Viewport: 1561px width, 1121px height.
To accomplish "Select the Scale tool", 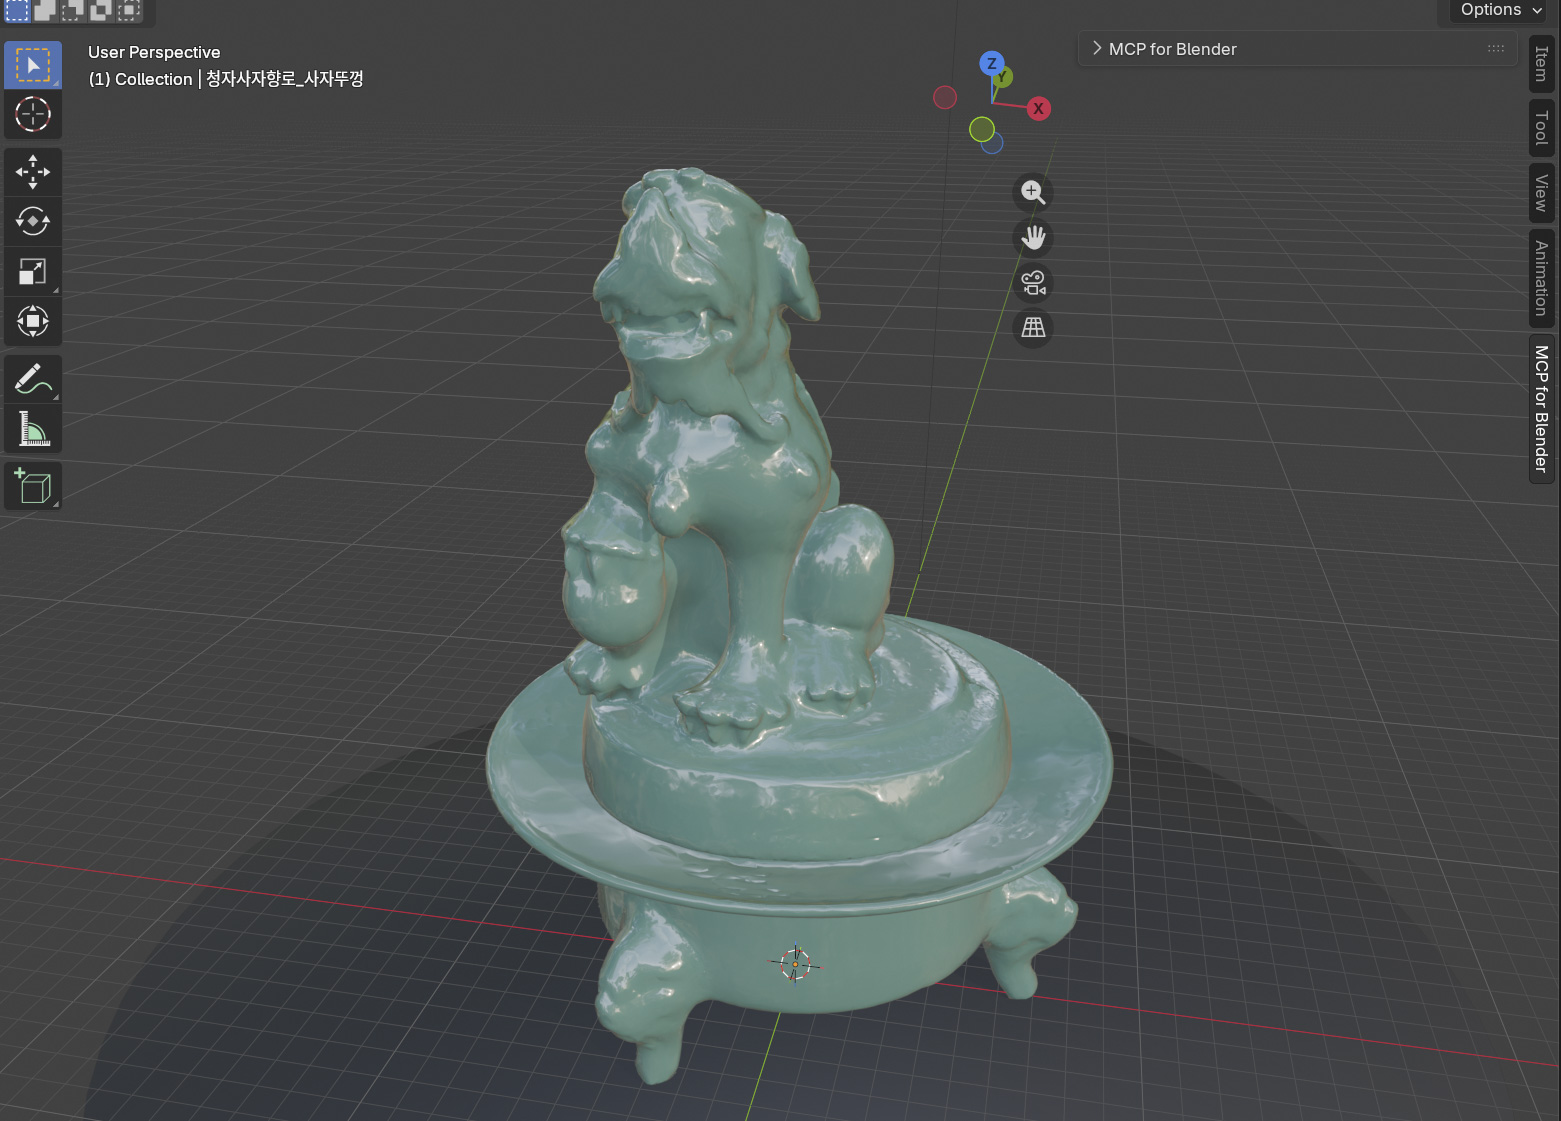I will click(33, 271).
